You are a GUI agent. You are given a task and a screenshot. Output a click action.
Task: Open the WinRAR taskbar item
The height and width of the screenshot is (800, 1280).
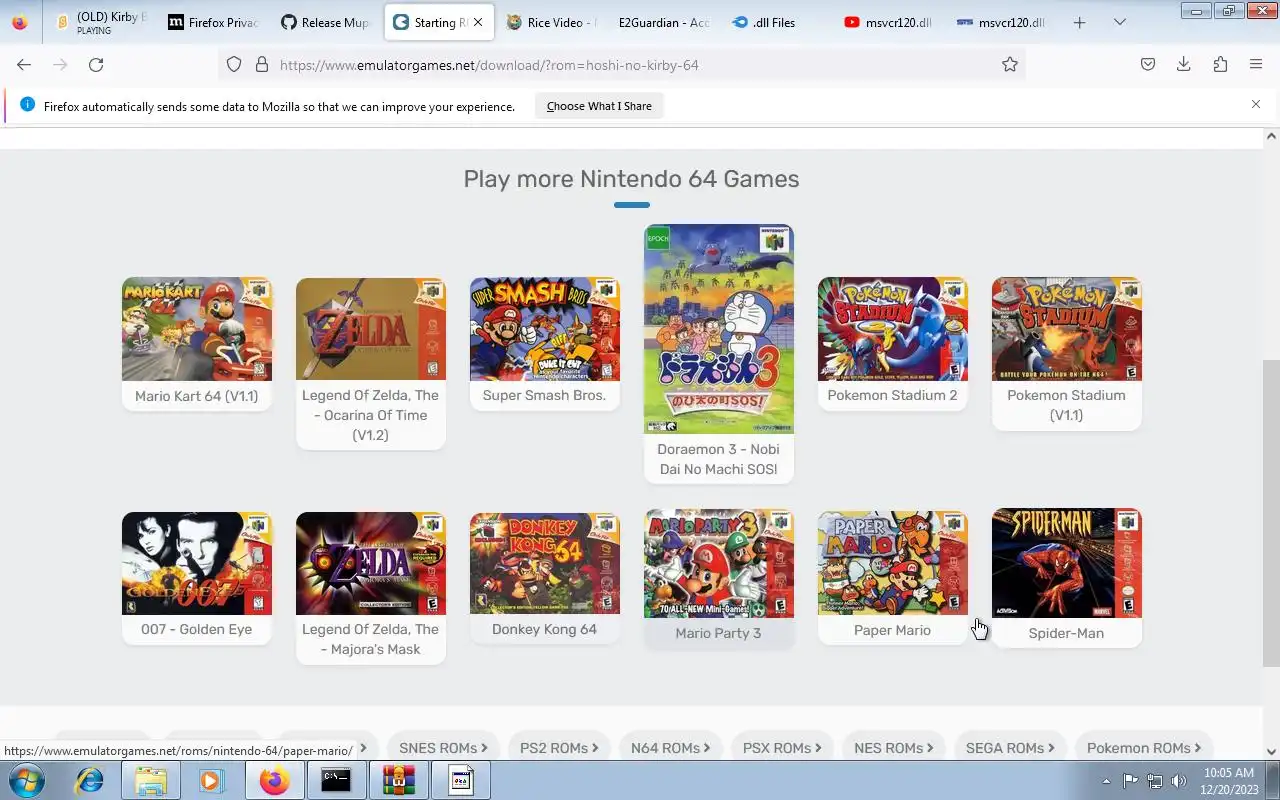[398, 780]
